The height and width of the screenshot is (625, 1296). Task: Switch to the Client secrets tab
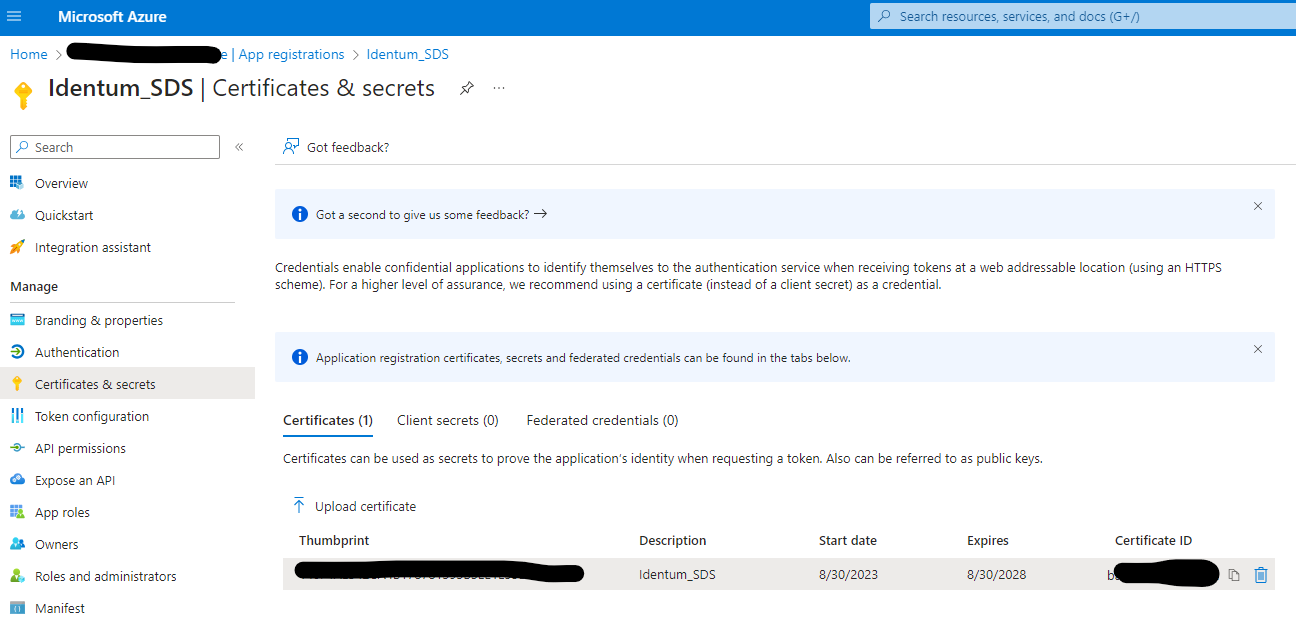[447, 420]
